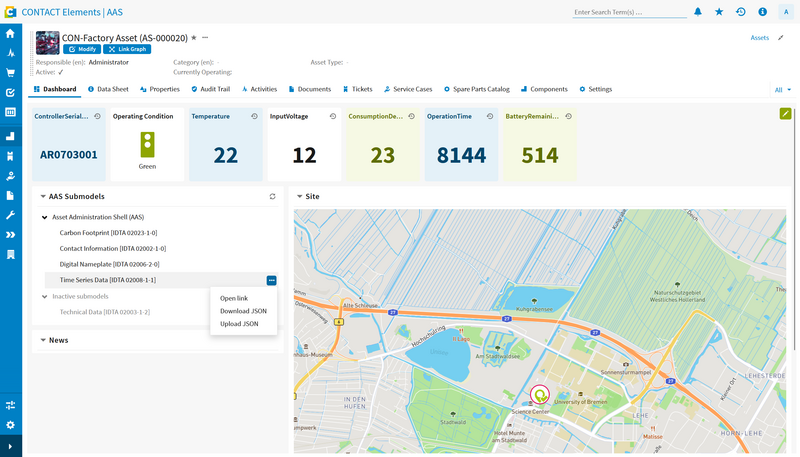800x457 pixels.
Task: Click the wrench icon in sidebar
Action: pos(10,215)
